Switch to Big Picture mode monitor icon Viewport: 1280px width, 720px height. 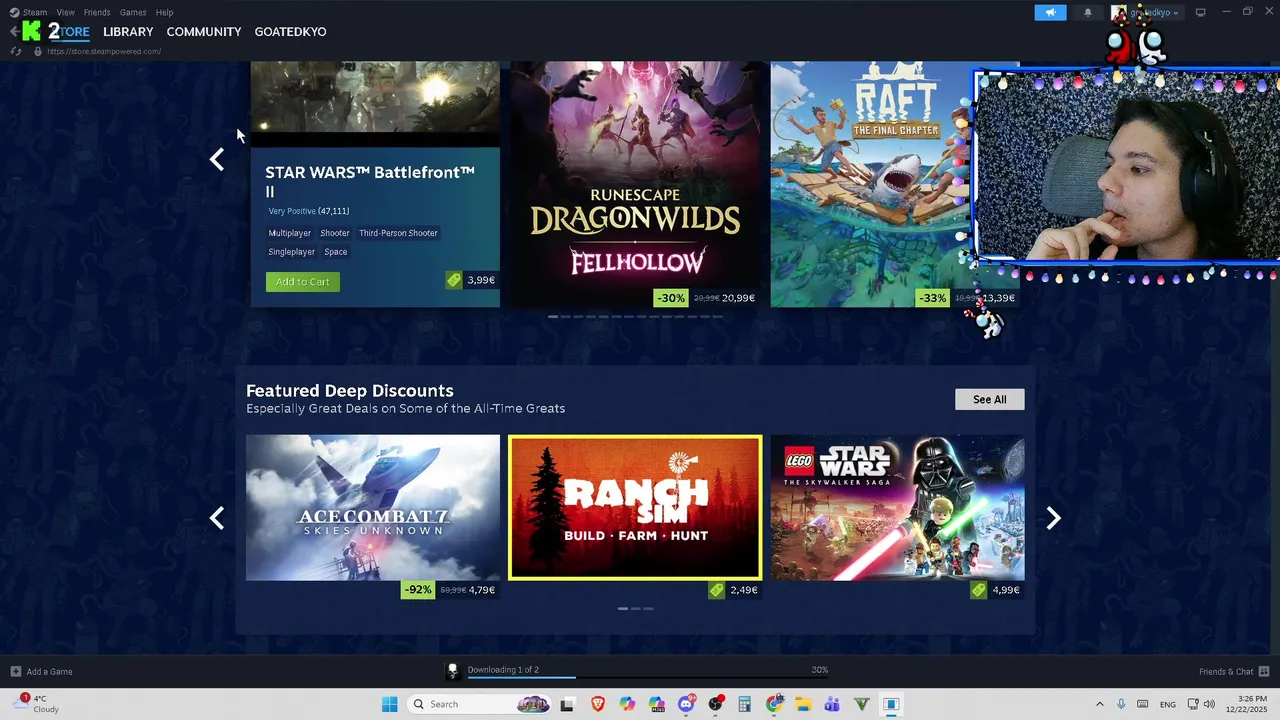(x=1201, y=12)
